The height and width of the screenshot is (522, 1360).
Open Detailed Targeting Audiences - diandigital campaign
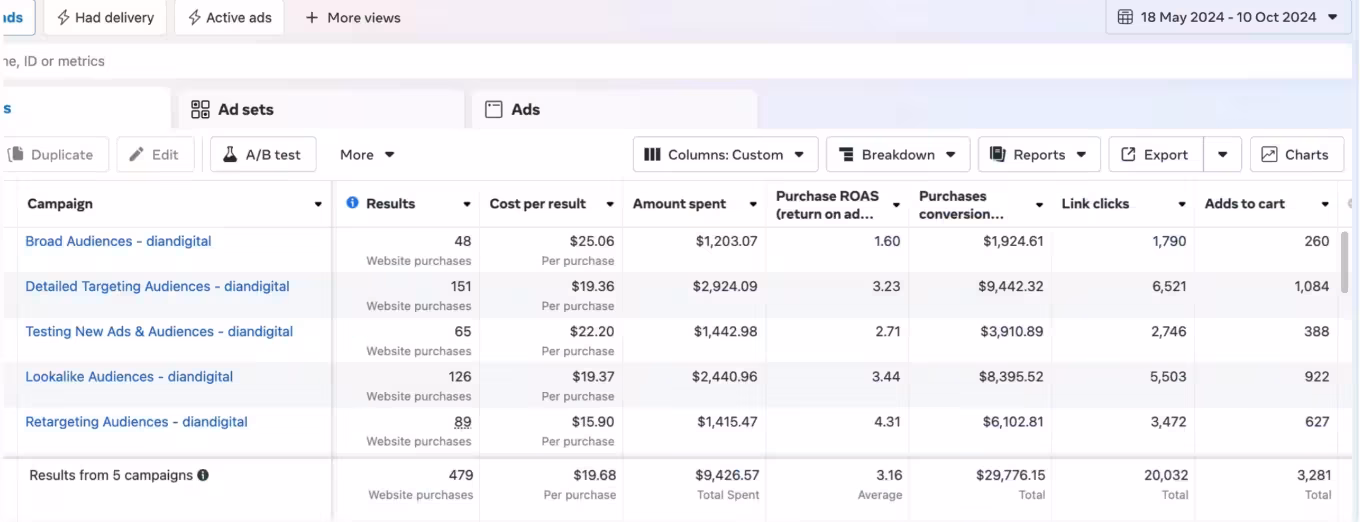pyautogui.click(x=157, y=286)
